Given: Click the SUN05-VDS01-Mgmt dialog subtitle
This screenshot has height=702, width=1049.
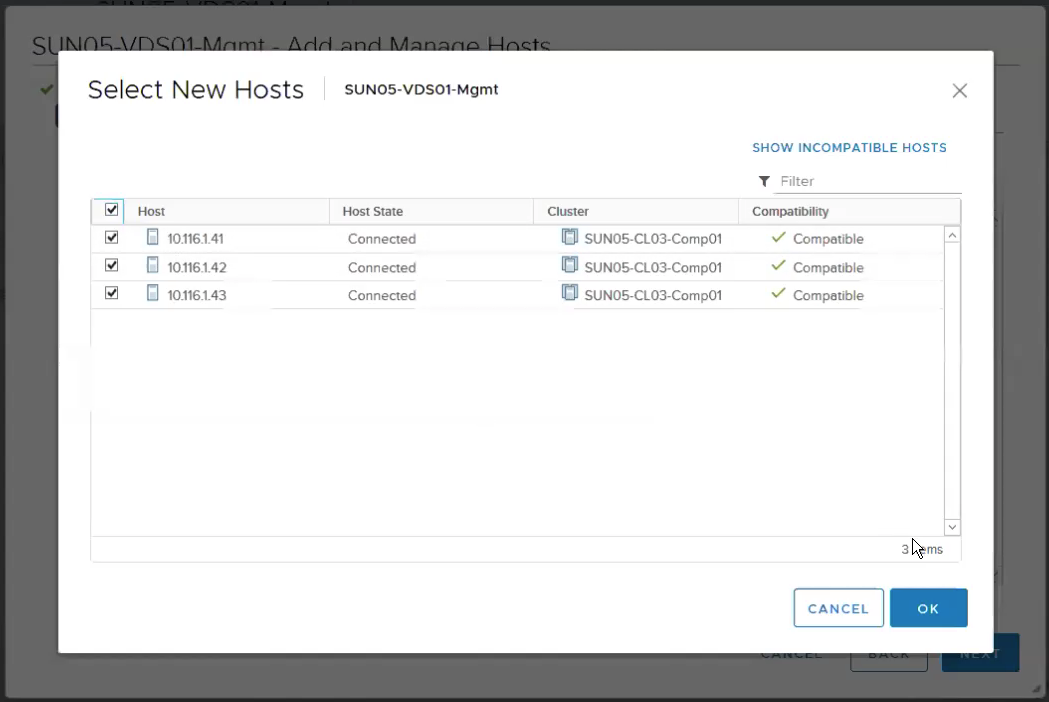Looking at the screenshot, I should coord(421,90).
